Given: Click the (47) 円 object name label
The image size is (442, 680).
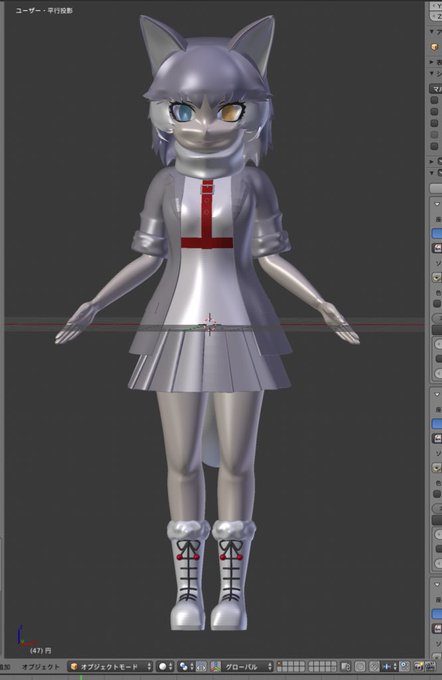Looking at the screenshot, I should [x=41, y=651].
